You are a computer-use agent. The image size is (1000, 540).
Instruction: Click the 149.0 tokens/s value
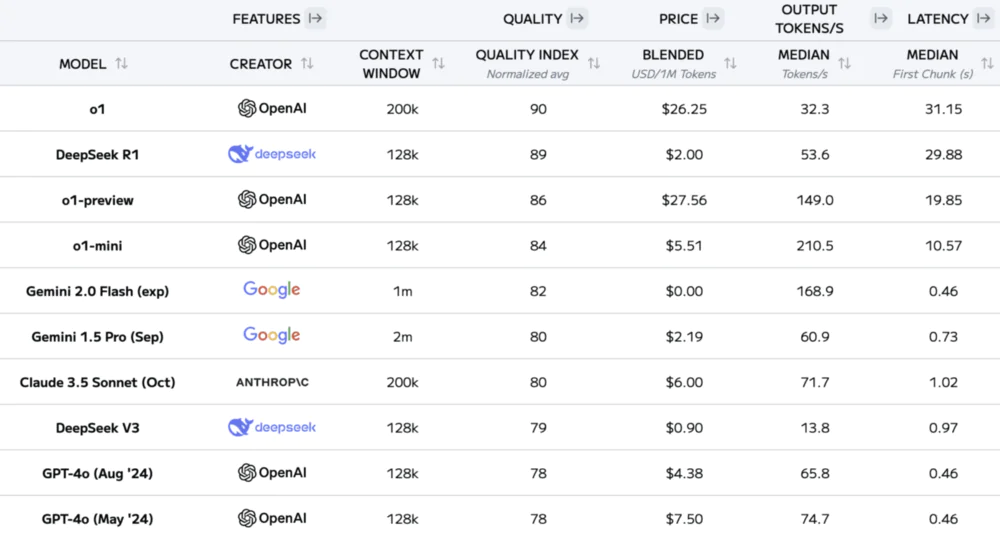click(815, 200)
